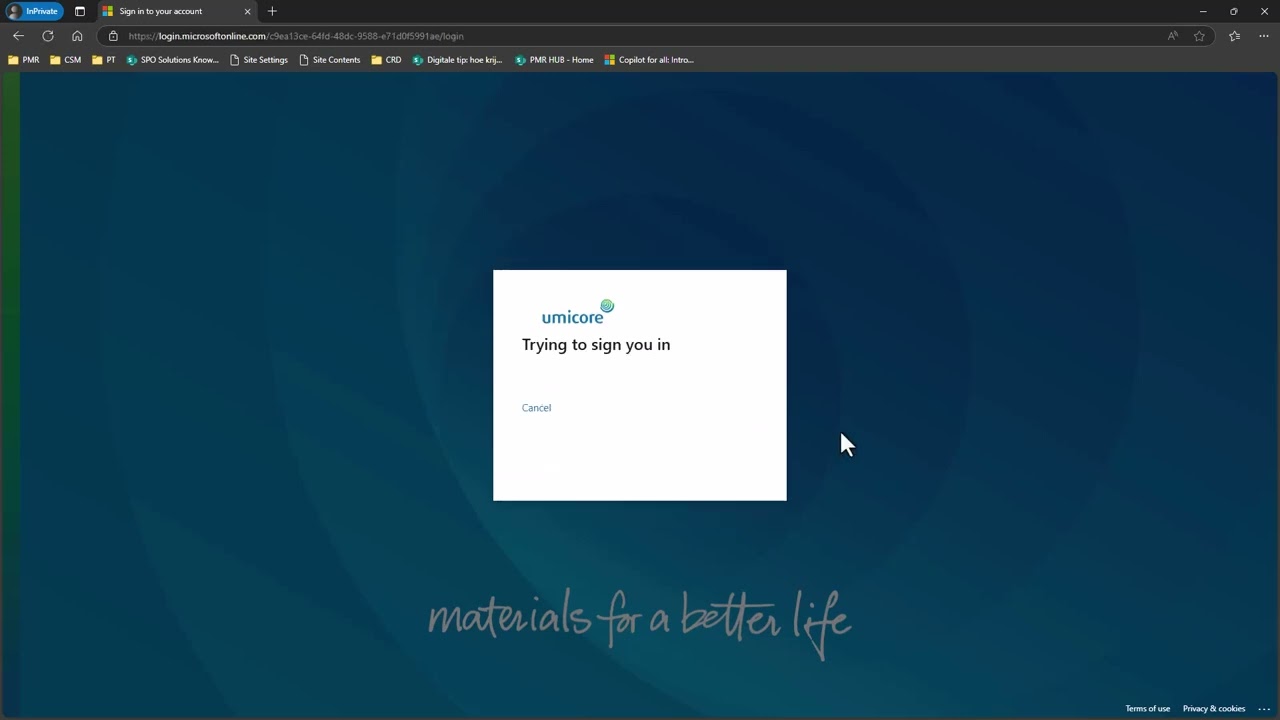Open the Privacy & cookies link
This screenshot has height=720, width=1280.
(1214, 709)
